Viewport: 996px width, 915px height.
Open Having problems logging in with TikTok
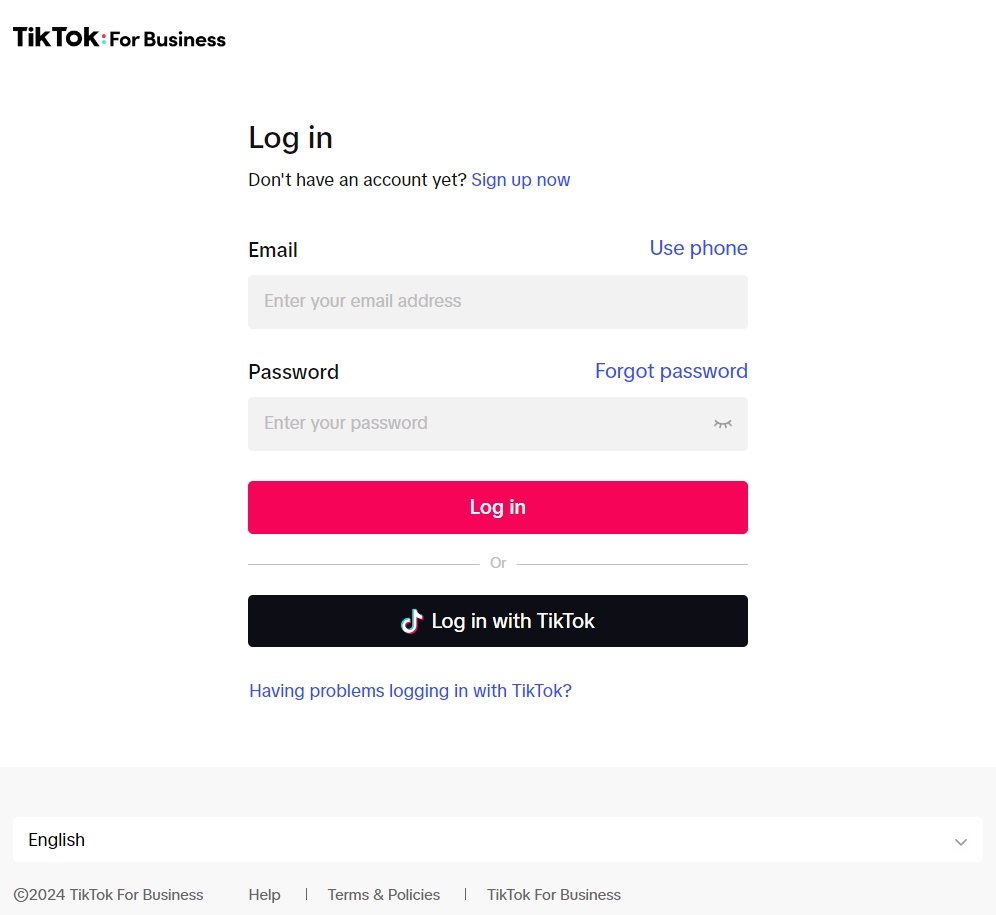click(410, 691)
